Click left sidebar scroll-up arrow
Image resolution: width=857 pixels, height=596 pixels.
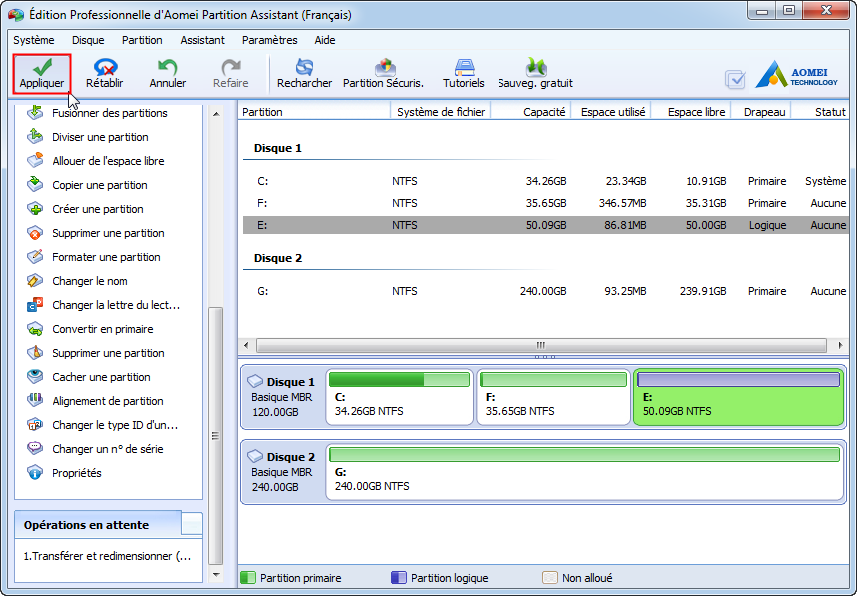[x=216, y=114]
